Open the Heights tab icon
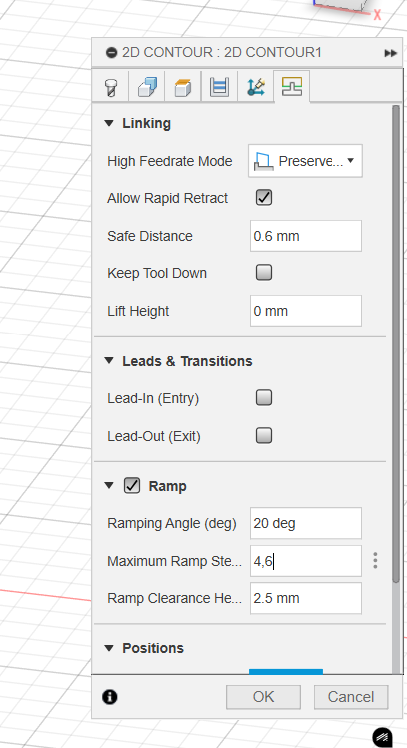The height and width of the screenshot is (748, 407). point(183,87)
